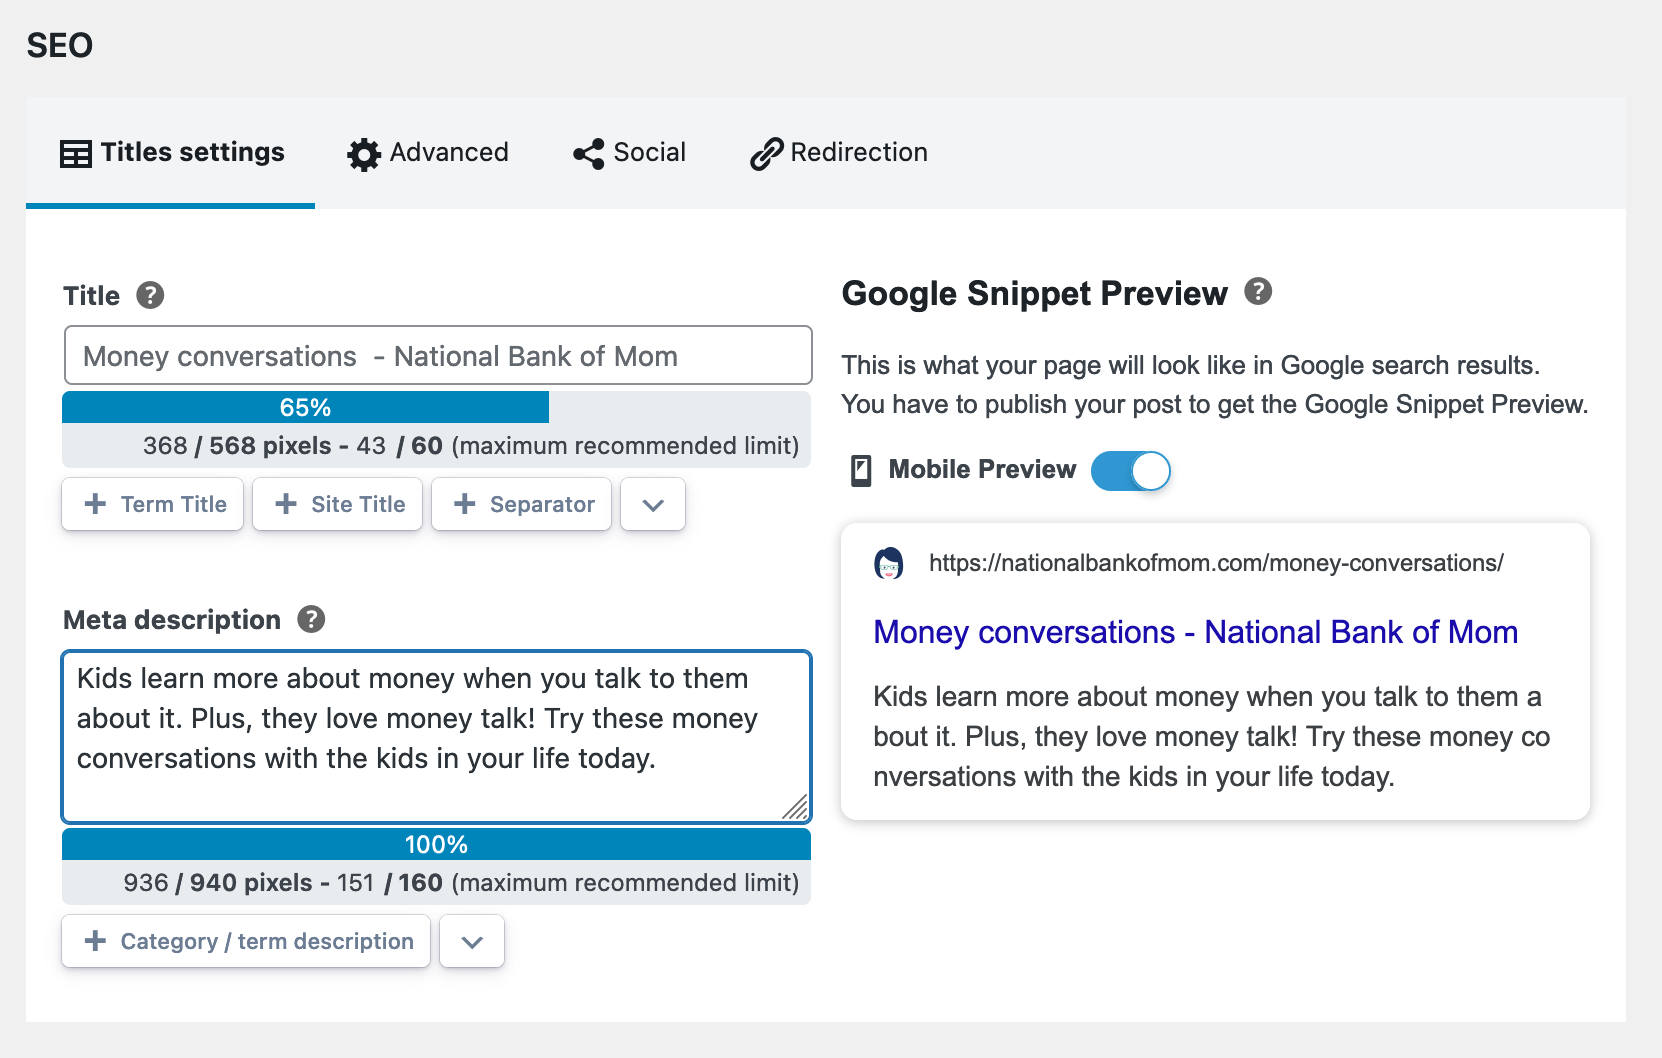Viewport: 1662px width, 1058px height.
Task: Click the meta description resize handle
Action: [x=797, y=809]
